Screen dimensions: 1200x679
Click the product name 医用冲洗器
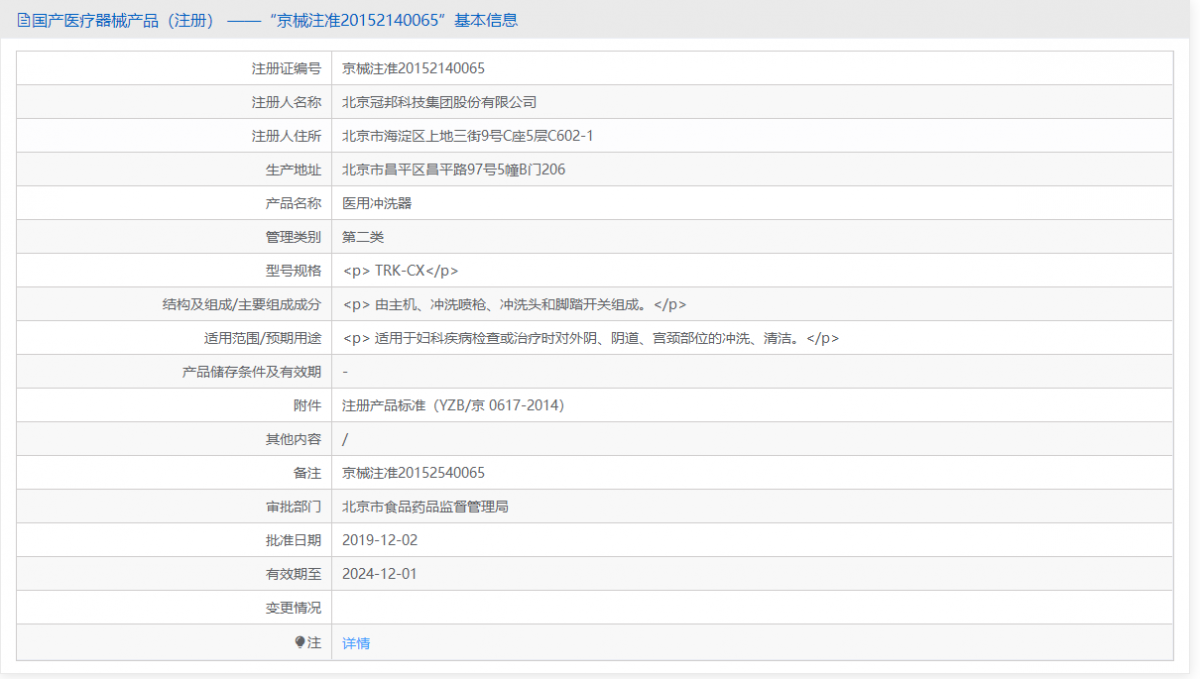point(378,203)
